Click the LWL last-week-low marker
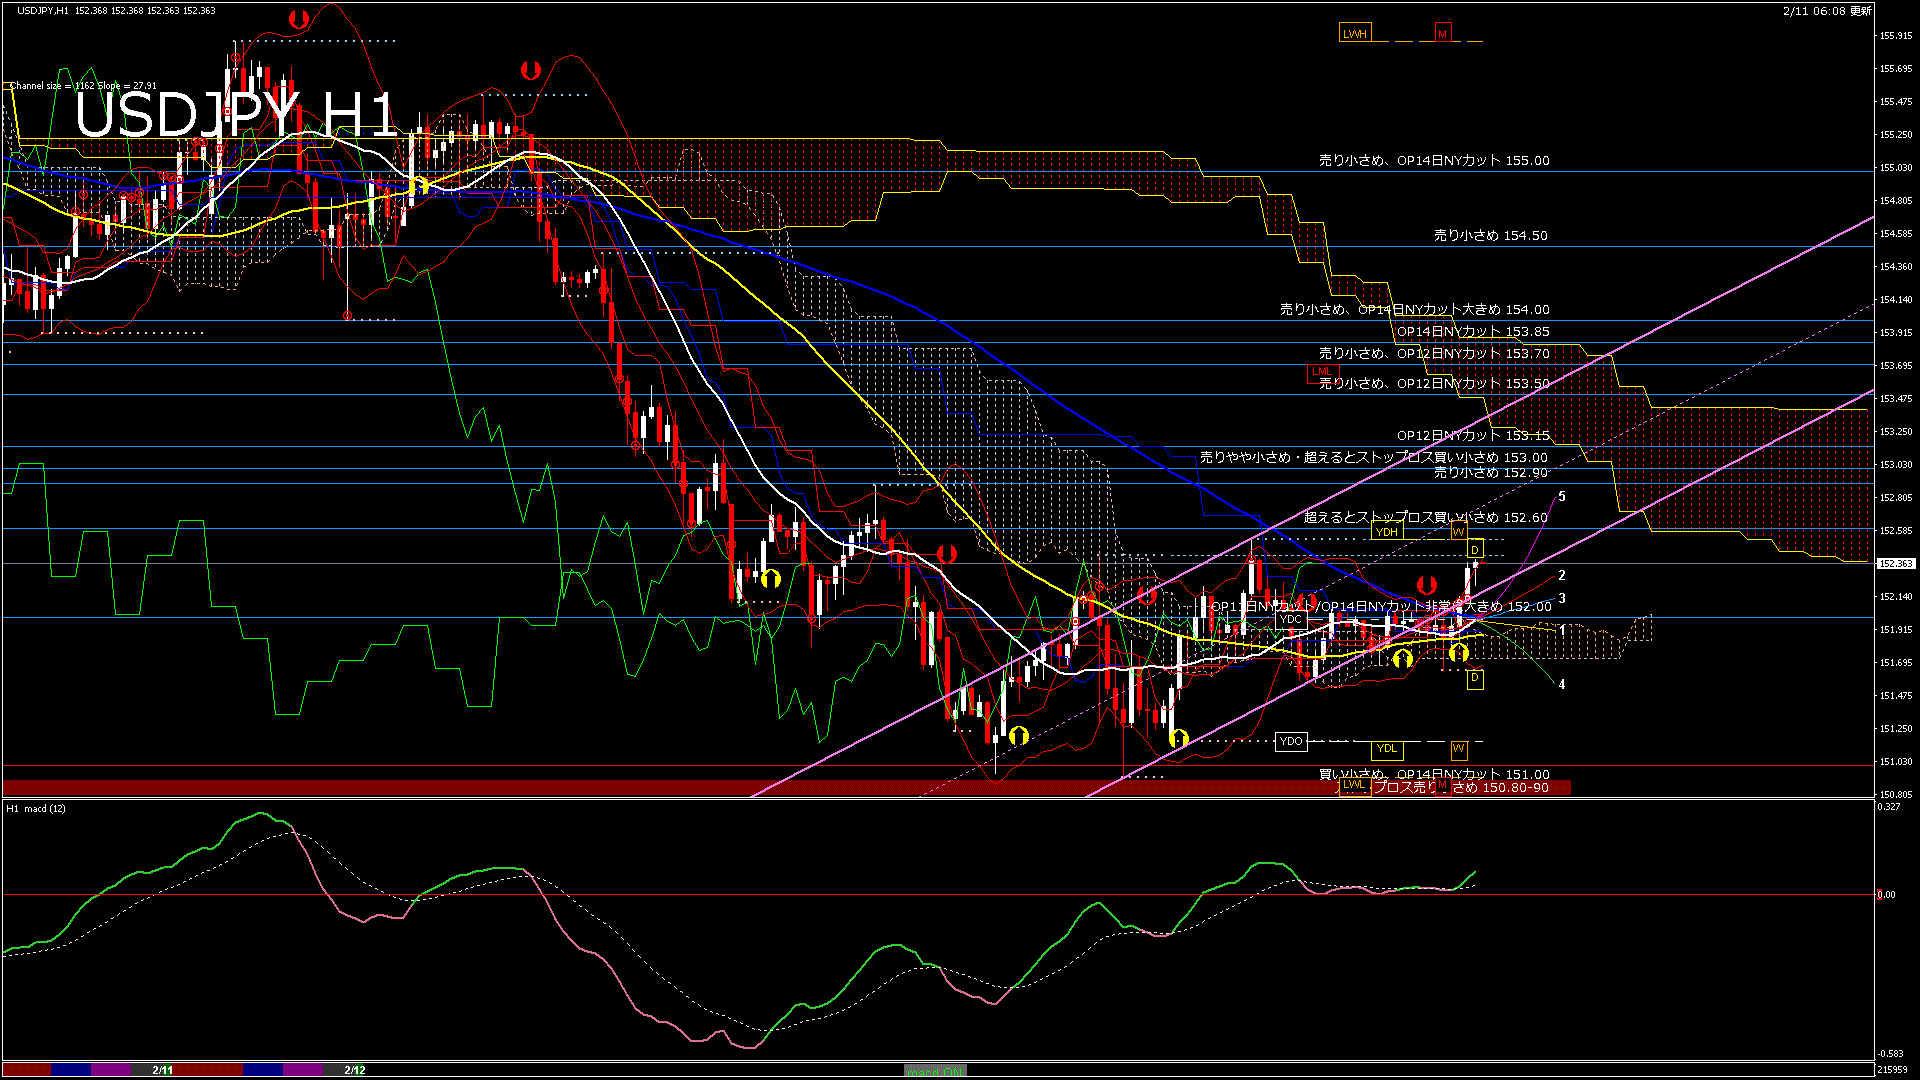The width and height of the screenshot is (1920, 1080). tap(1353, 785)
